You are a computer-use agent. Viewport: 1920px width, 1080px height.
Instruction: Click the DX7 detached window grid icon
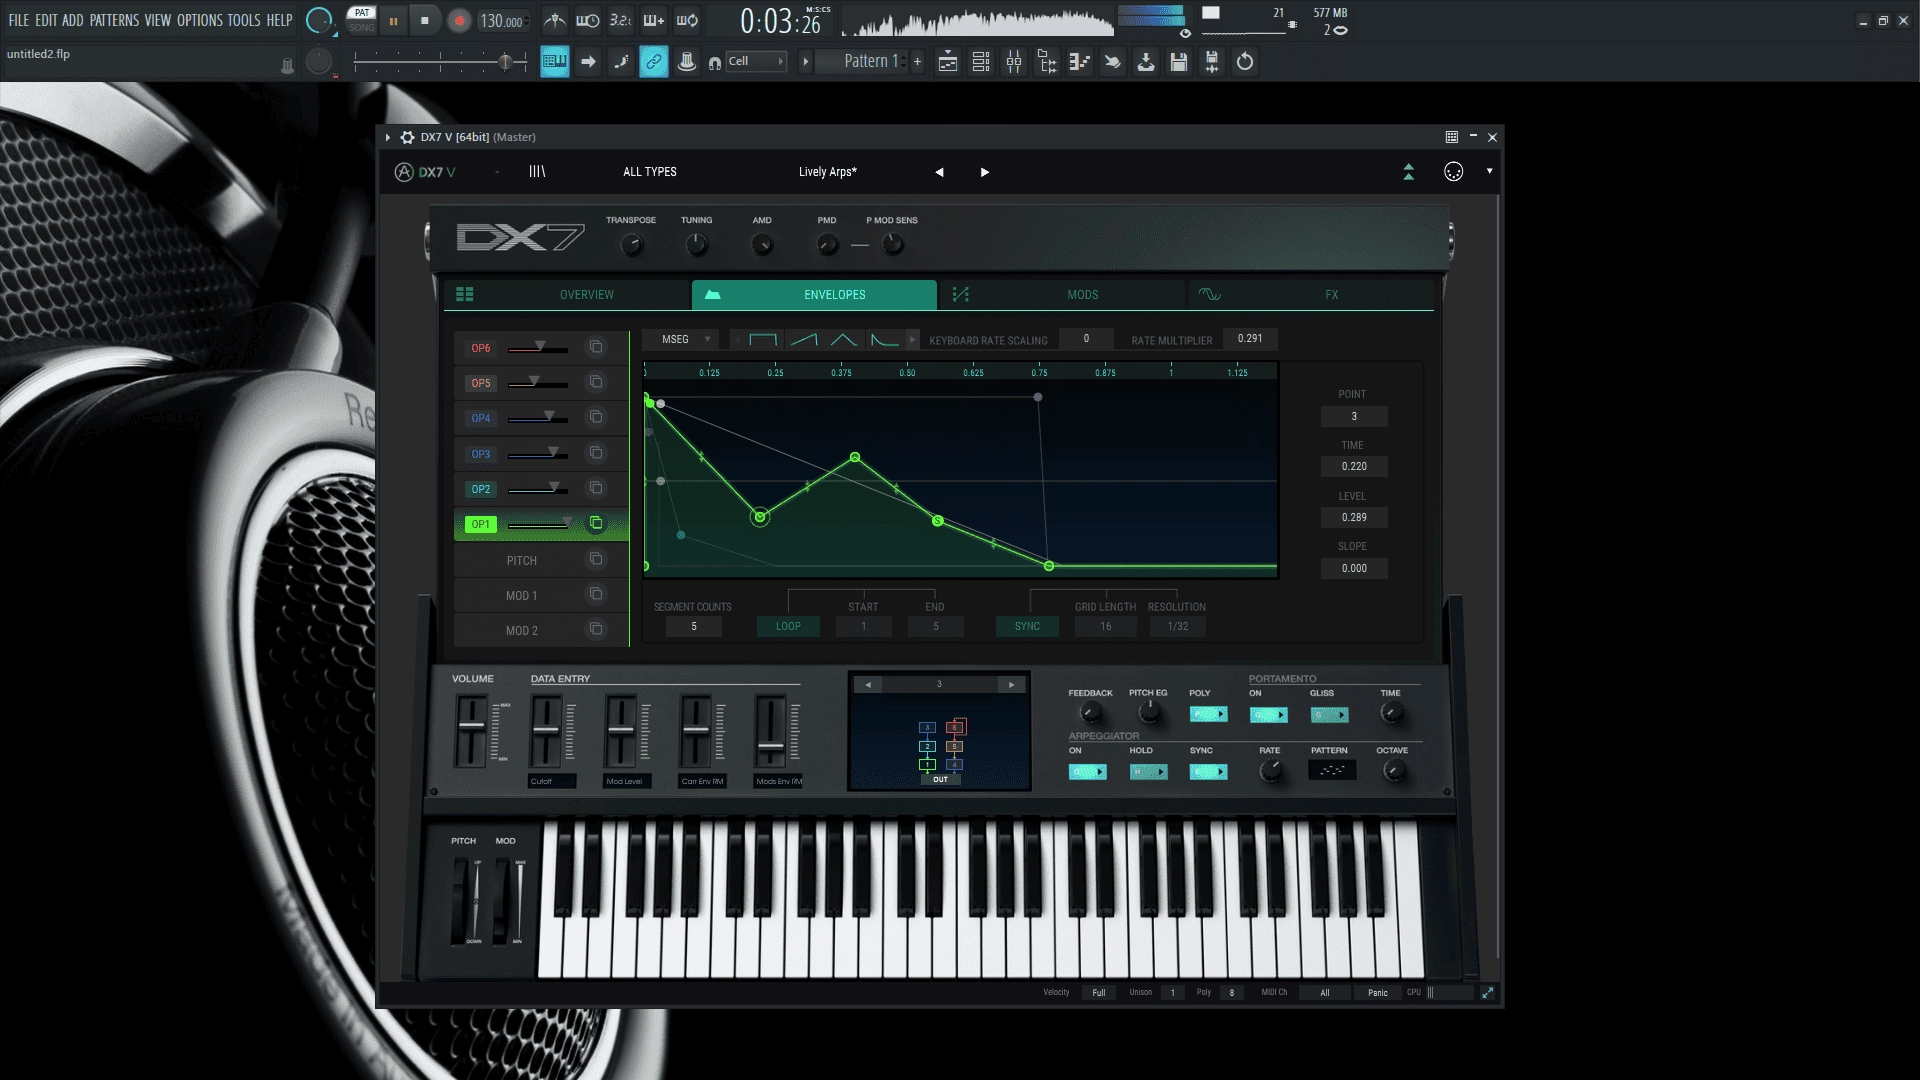coord(1452,137)
